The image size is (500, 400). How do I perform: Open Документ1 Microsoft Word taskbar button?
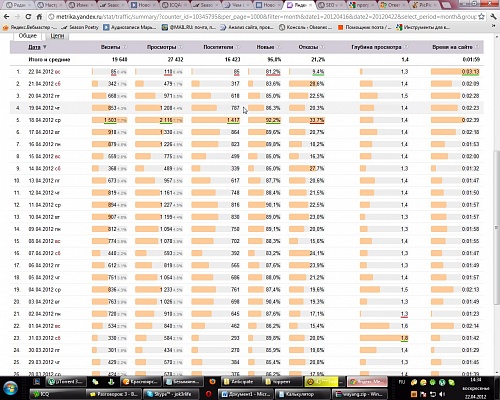coord(246,394)
